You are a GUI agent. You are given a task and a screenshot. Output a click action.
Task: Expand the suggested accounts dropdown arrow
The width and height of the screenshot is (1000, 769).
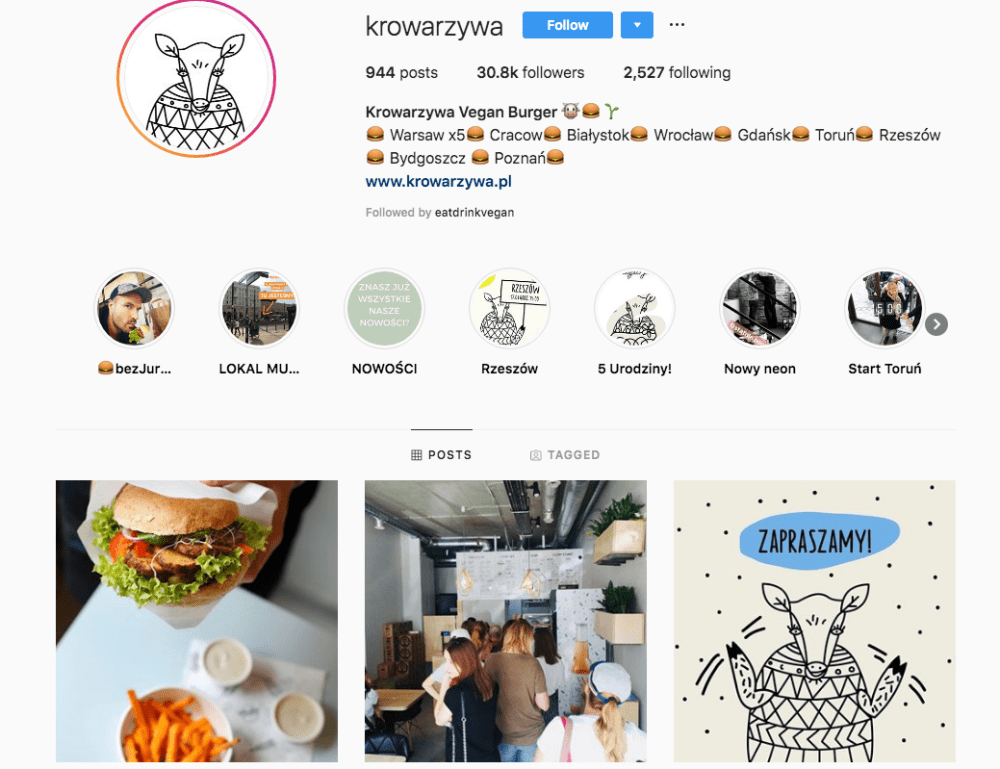coord(637,25)
